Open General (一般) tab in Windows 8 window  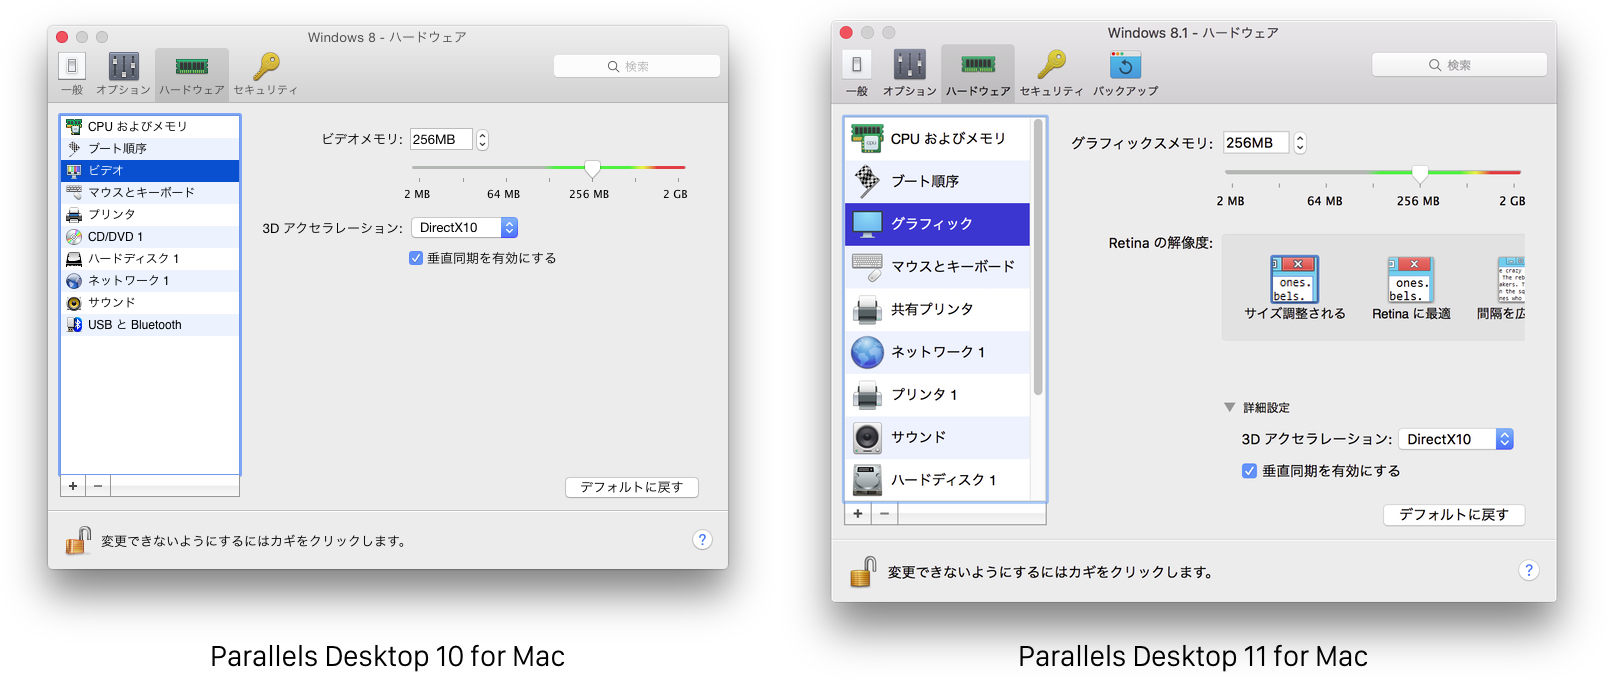click(x=72, y=74)
